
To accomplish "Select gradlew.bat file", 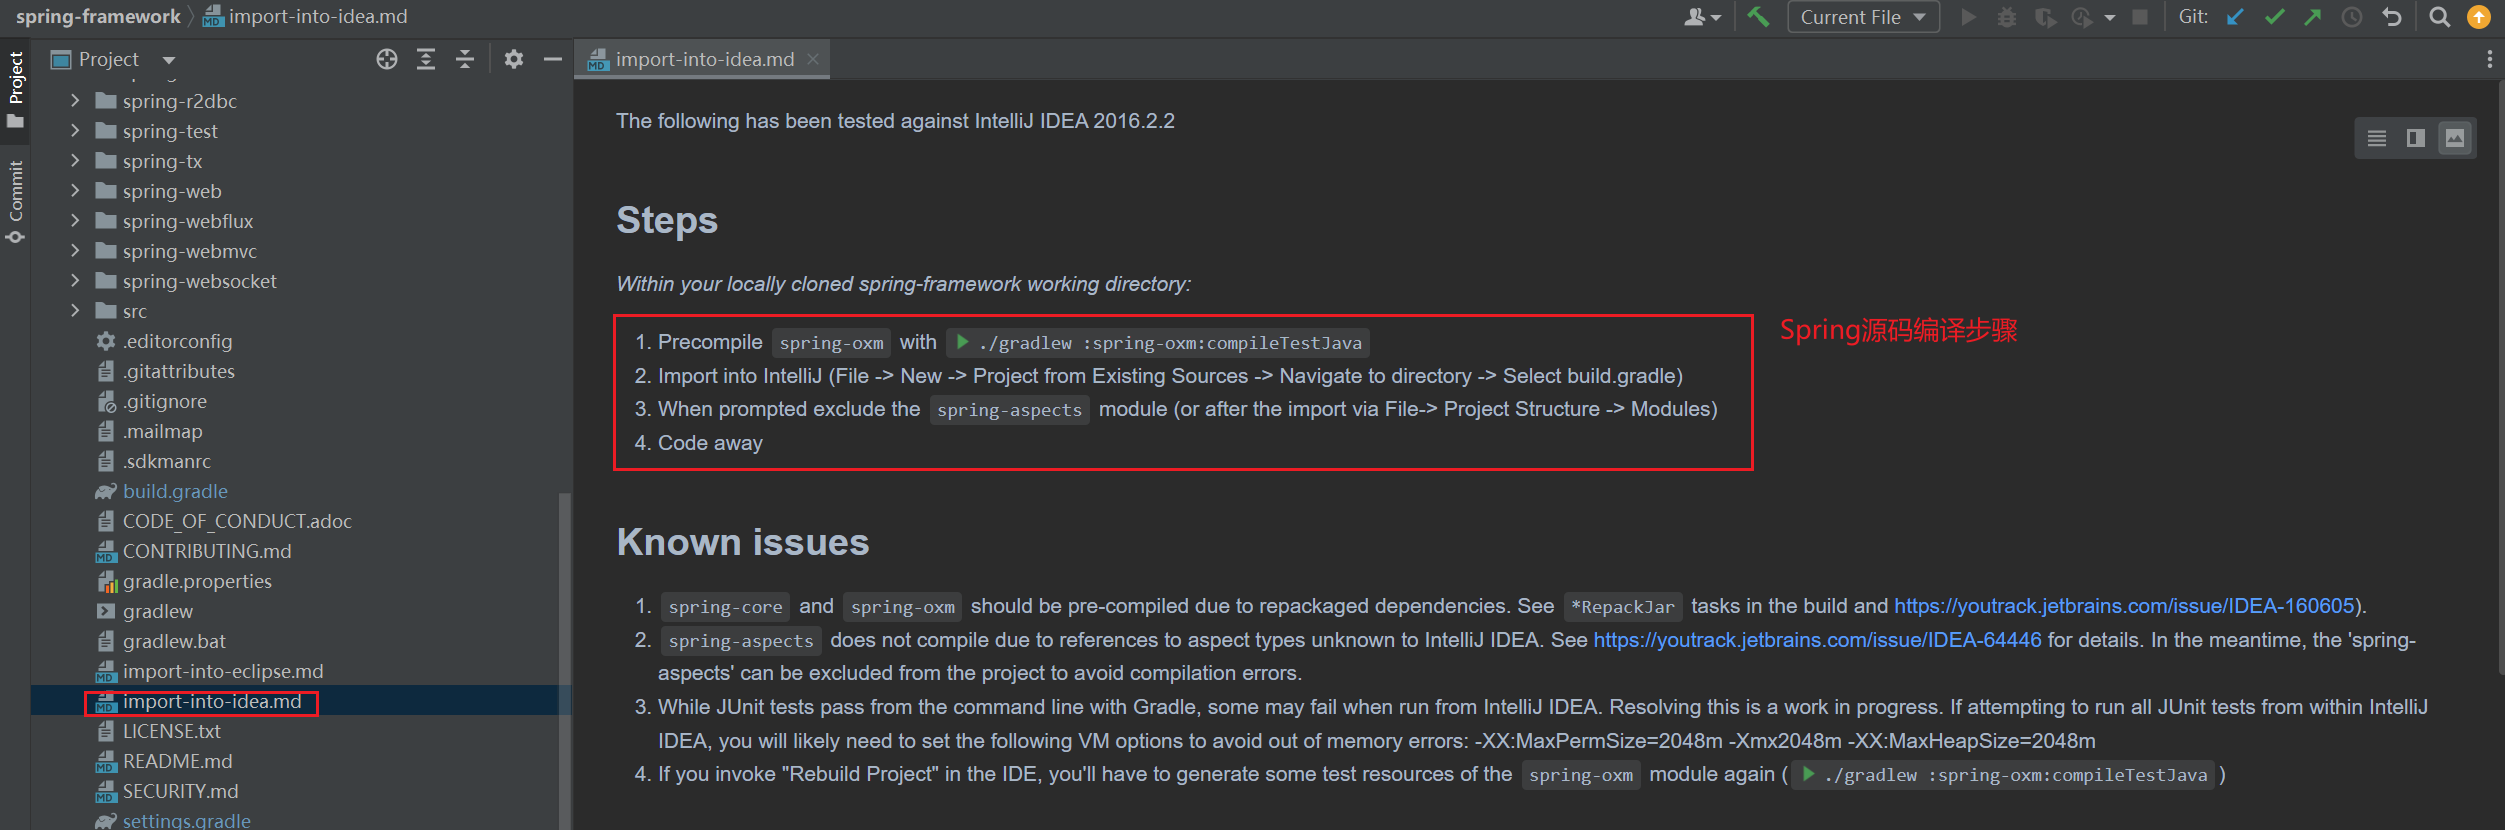I will point(174,641).
